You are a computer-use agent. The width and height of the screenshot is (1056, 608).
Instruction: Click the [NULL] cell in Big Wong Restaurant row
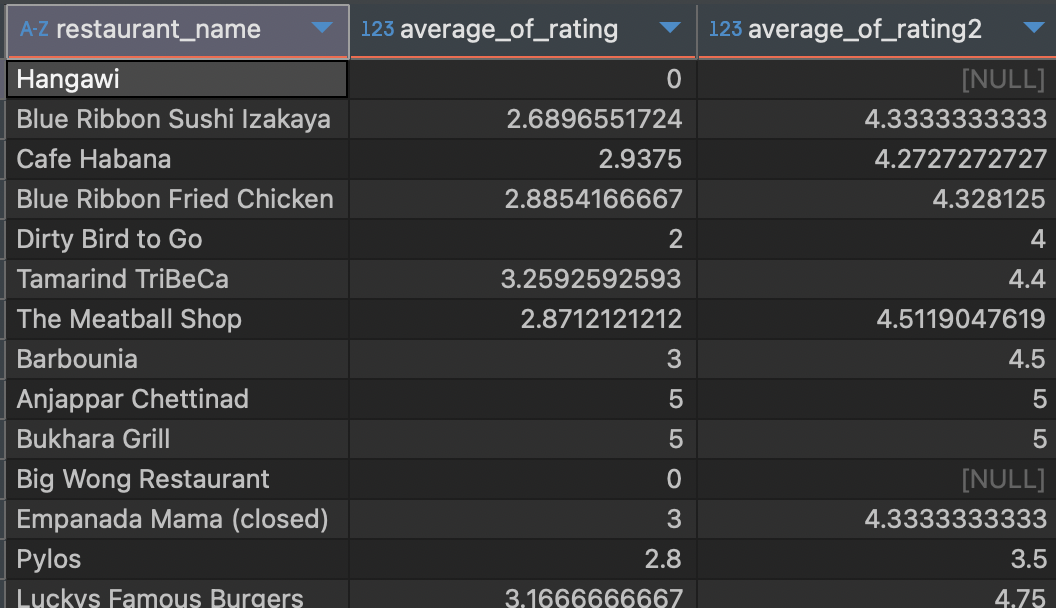point(1003,479)
